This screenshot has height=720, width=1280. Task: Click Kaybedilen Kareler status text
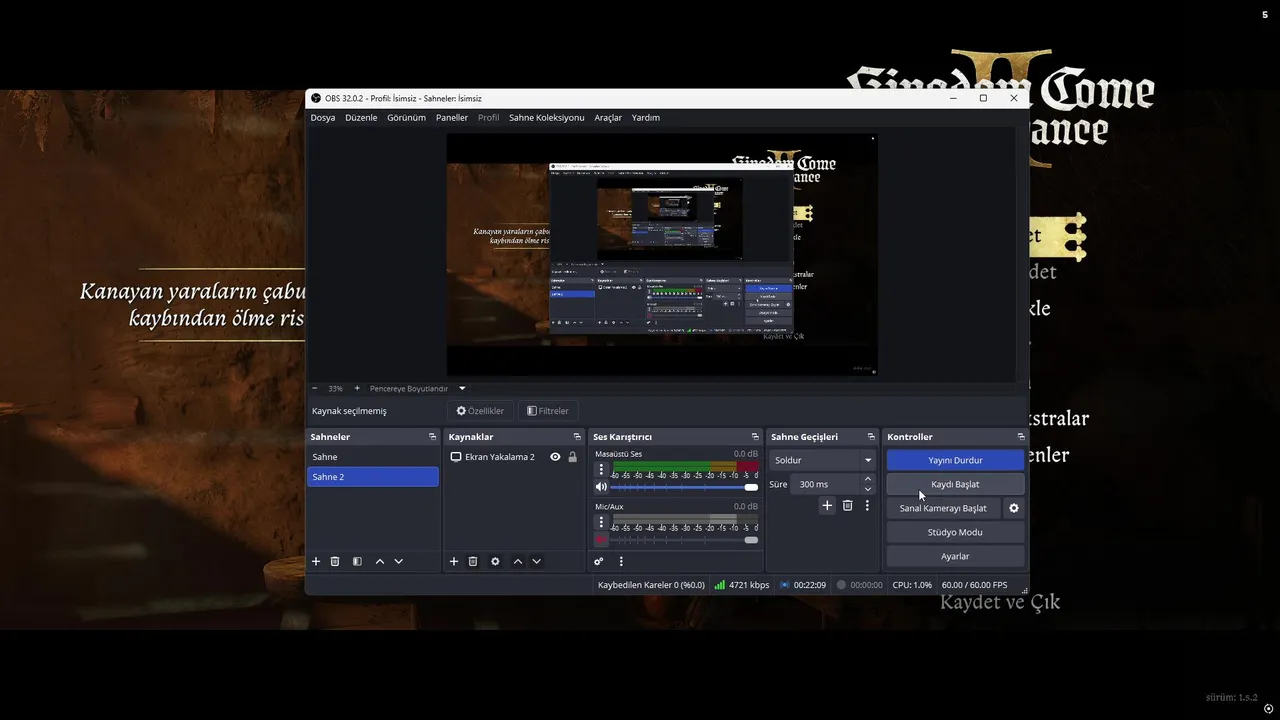click(651, 585)
